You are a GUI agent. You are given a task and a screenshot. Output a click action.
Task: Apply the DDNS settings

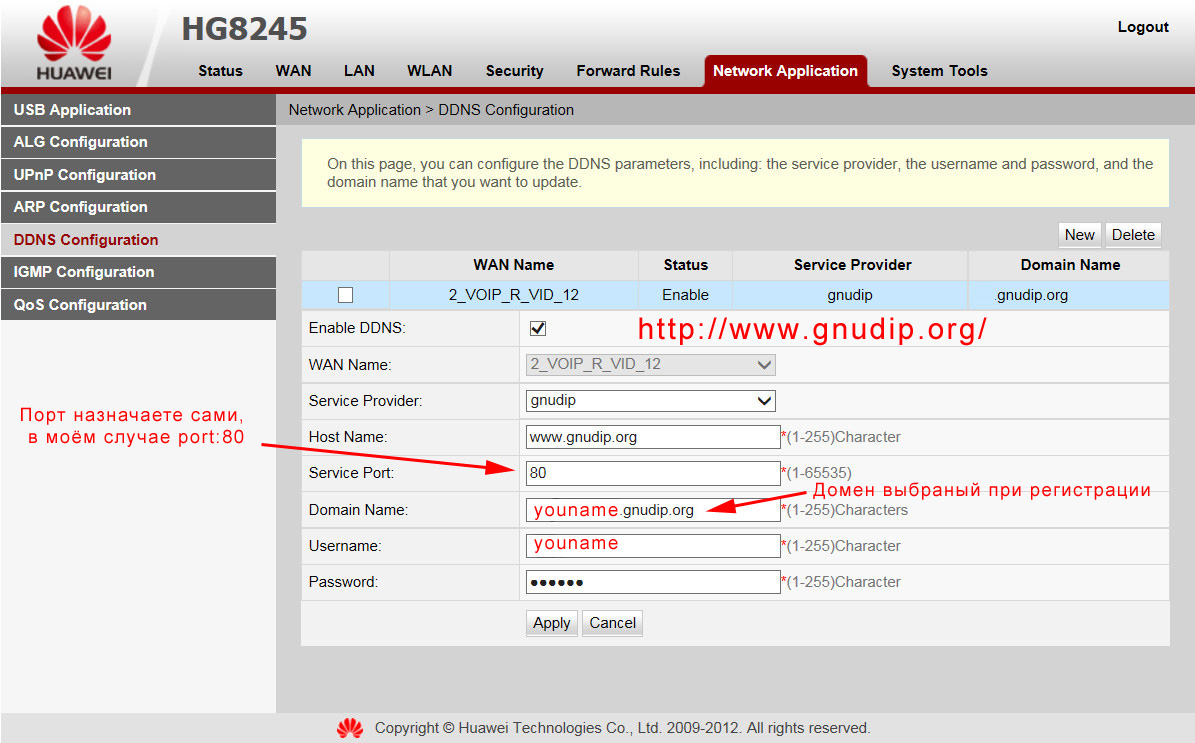[551, 623]
